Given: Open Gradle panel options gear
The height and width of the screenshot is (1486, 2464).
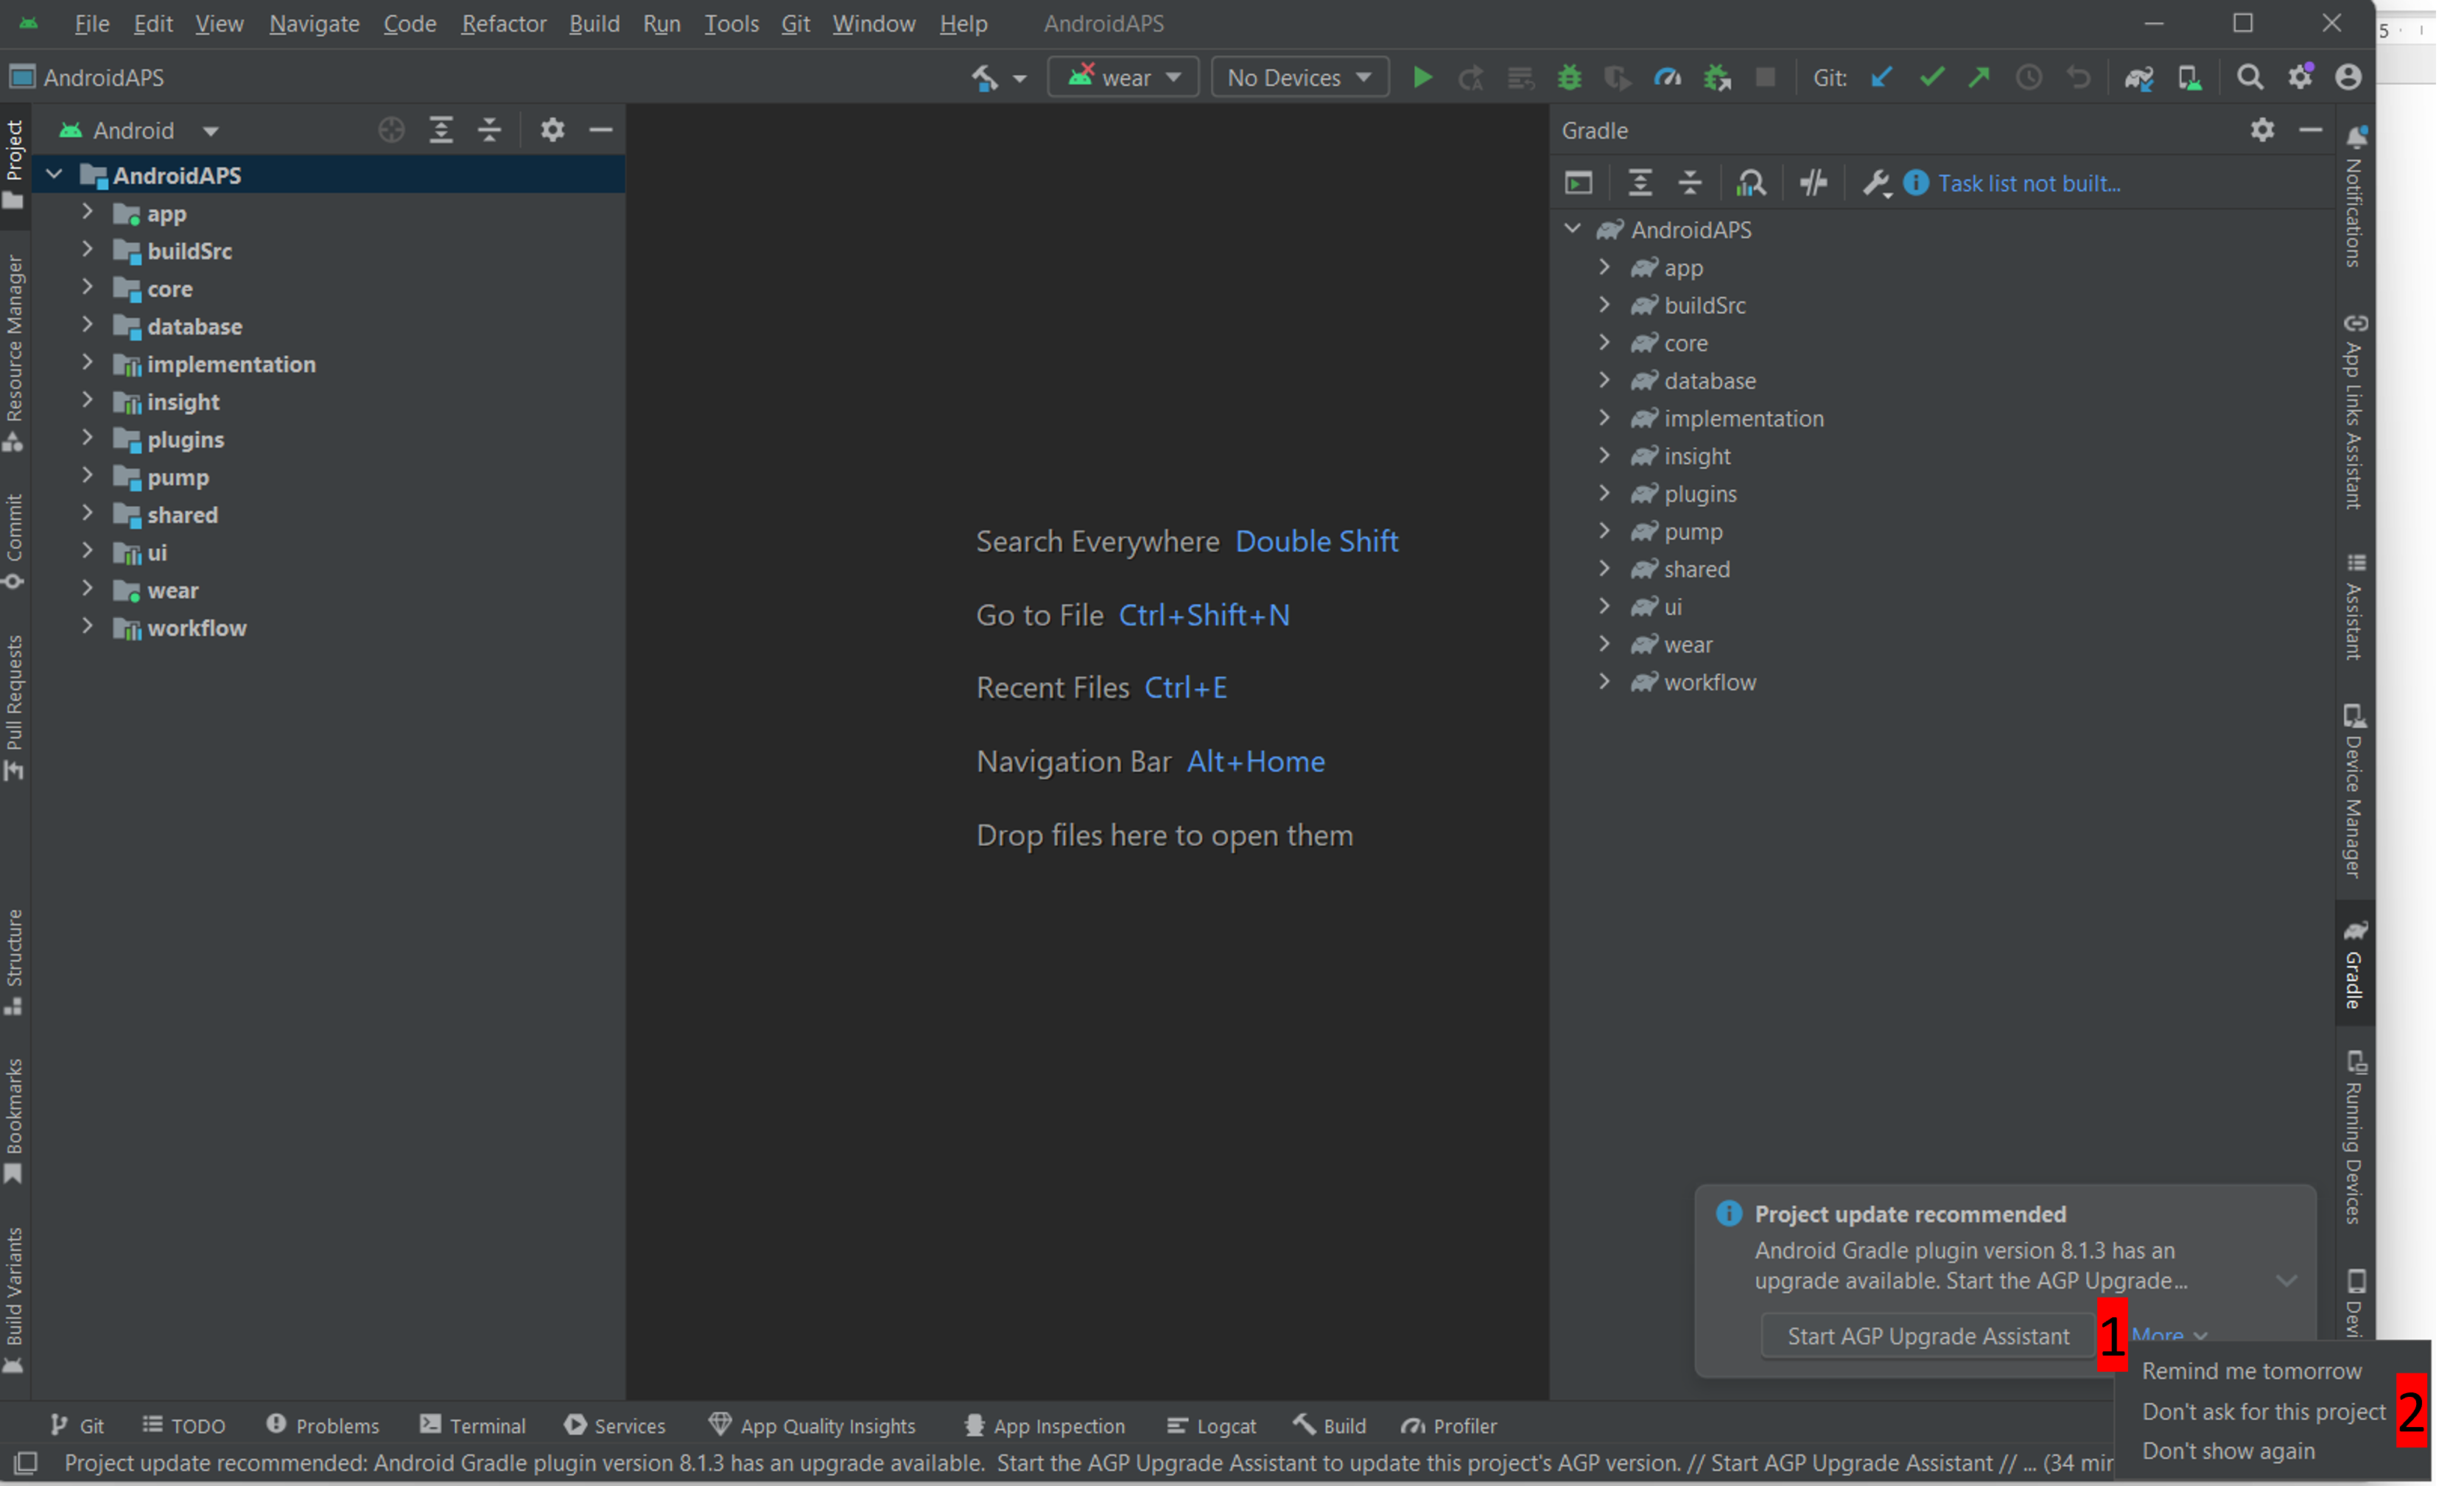Looking at the screenshot, I should [x=2262, y=130].
